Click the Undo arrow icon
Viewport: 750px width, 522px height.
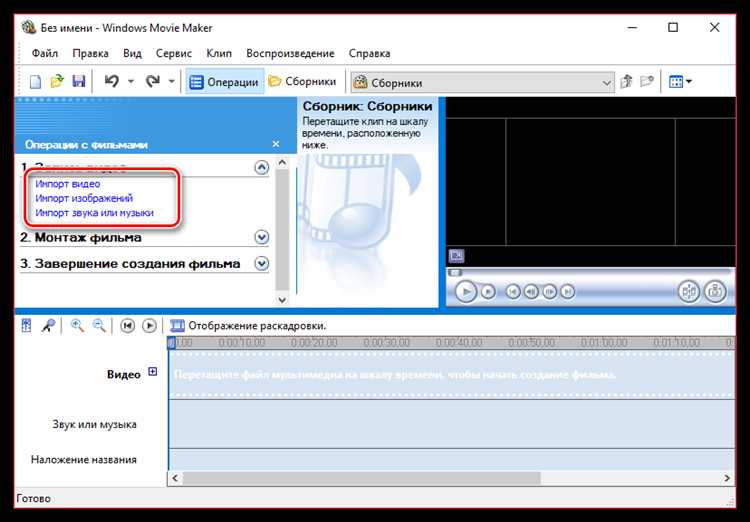113,82
